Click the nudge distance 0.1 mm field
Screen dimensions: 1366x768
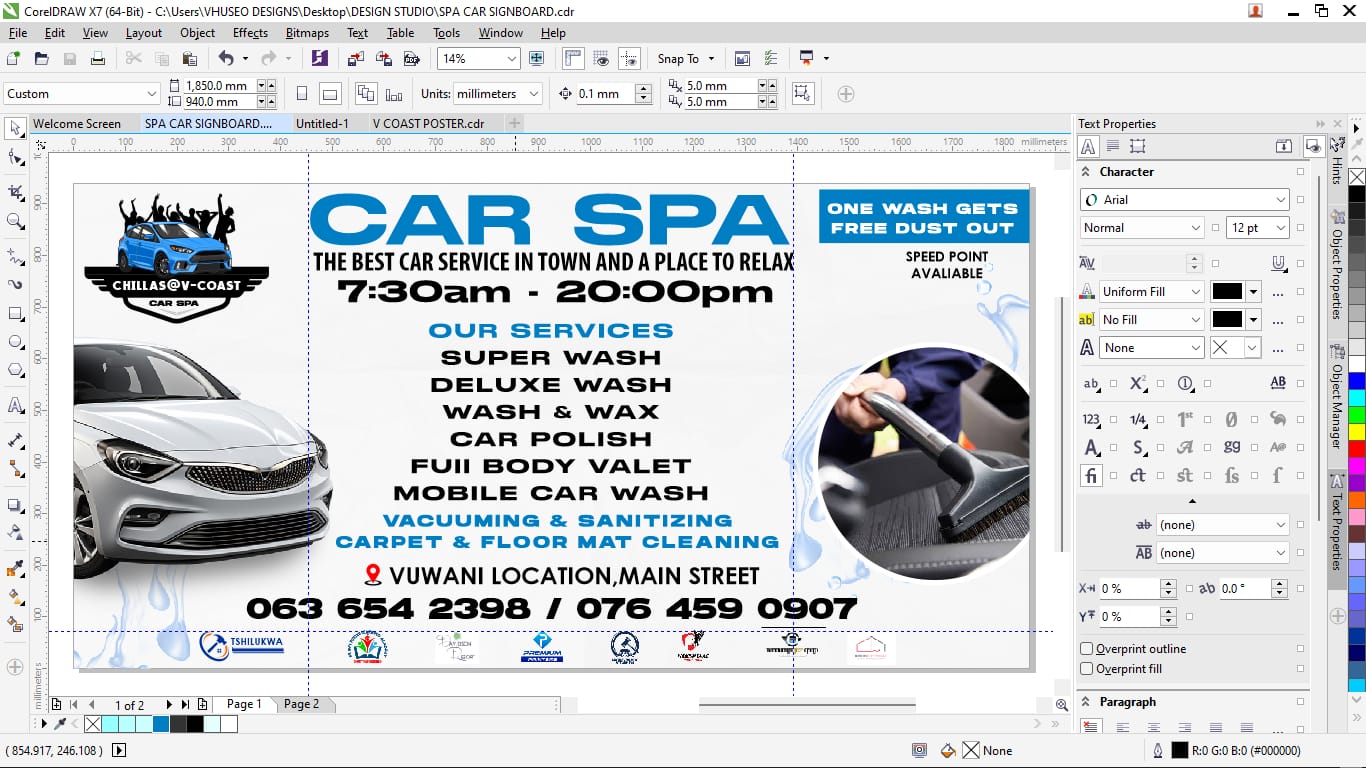coord(606,94)
